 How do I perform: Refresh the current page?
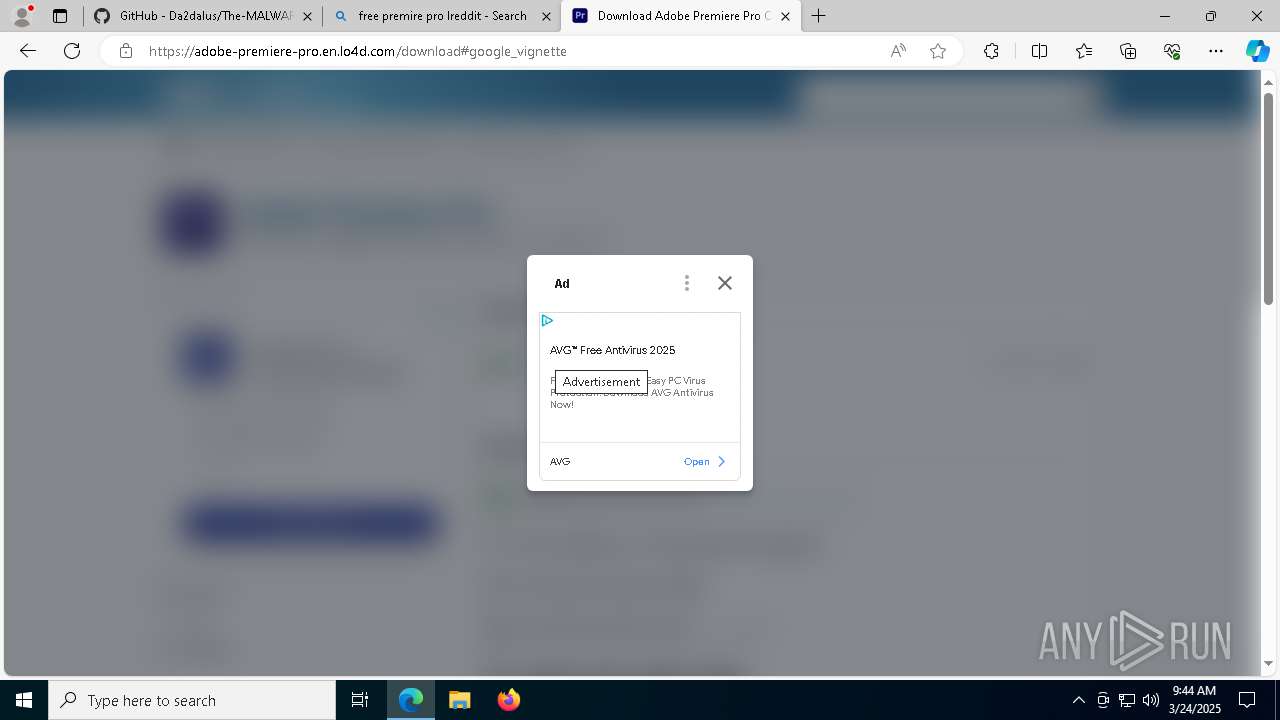72,51
